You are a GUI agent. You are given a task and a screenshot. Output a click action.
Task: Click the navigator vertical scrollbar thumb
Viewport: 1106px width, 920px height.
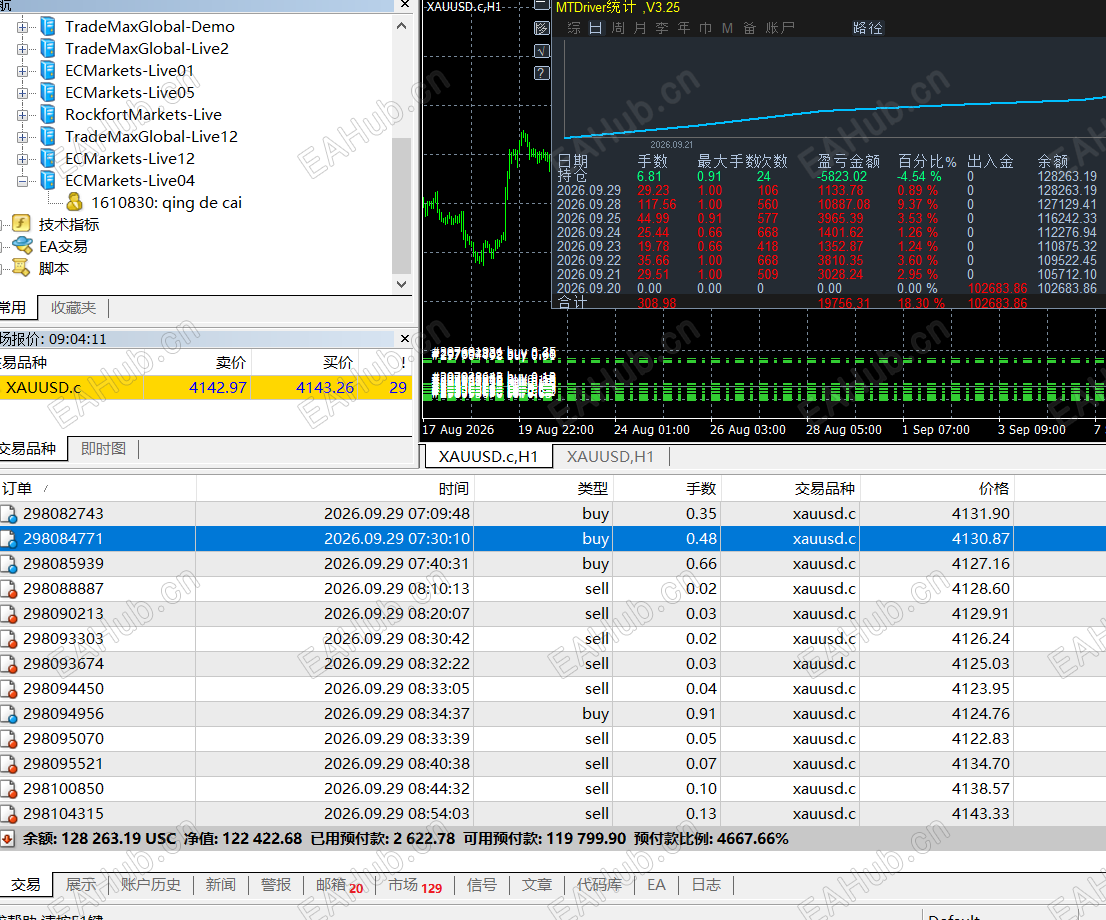tap(401, 205)
